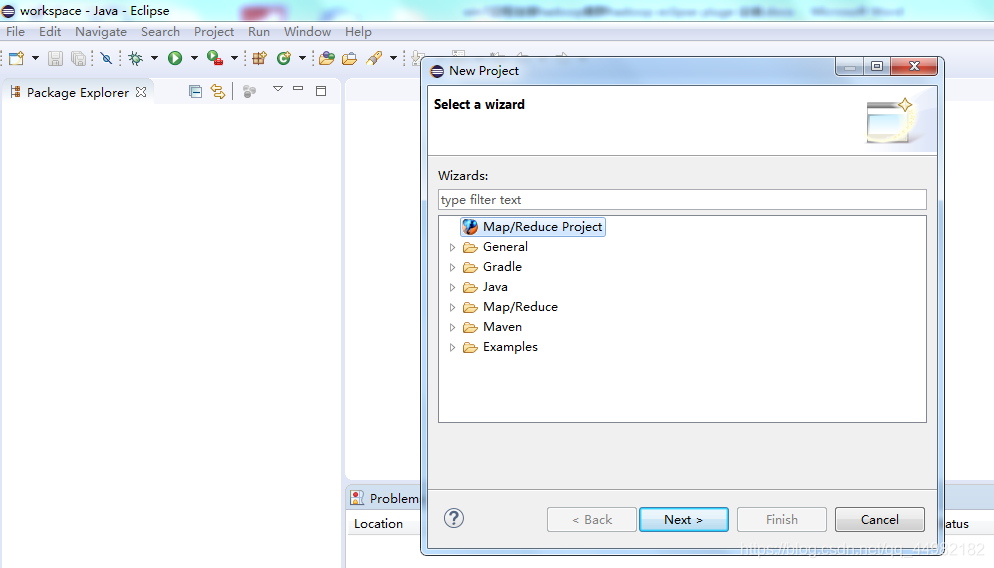Open the Help menu
Image resolution: width=994 pixels, height=568 pixels.
(x=358, y=32)
